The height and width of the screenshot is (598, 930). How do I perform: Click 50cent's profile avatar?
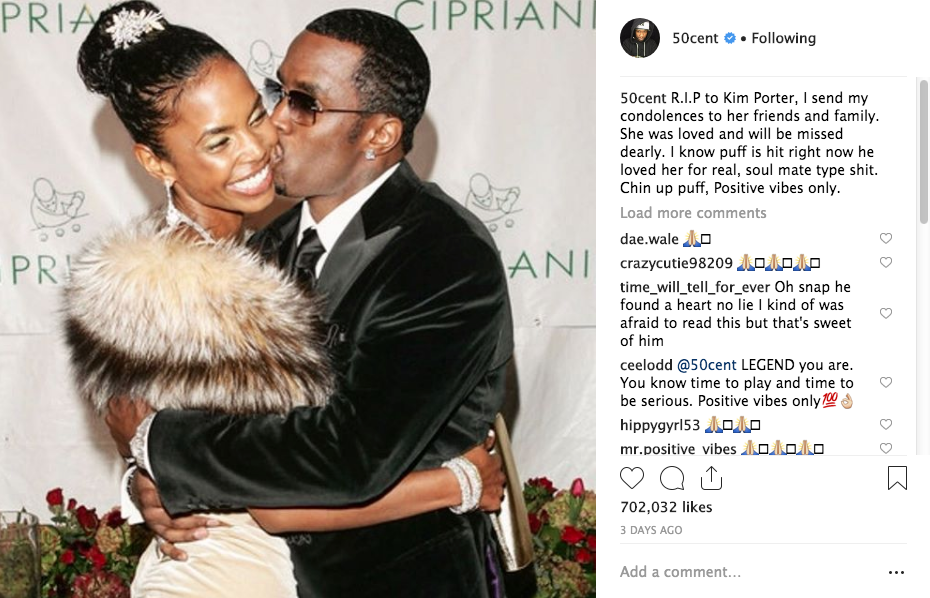tap(640, 38)
